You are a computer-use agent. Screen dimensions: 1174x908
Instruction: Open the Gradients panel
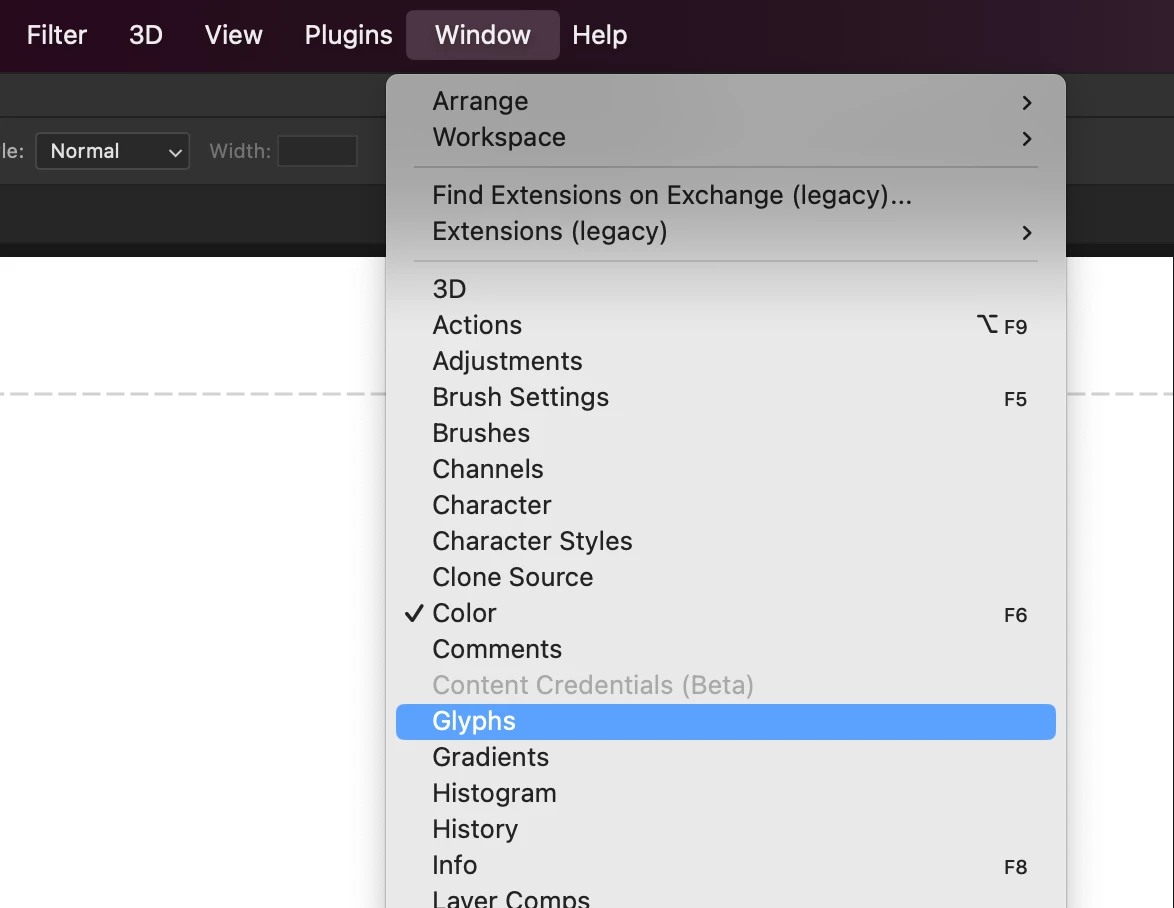point(490,758)
